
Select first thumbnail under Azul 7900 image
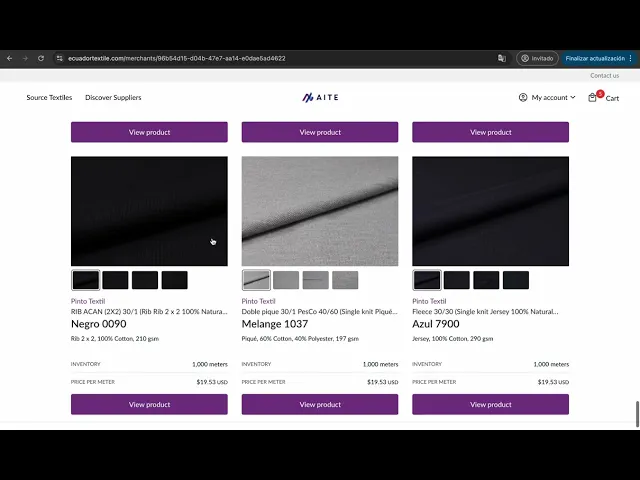pyautogui.click(x=427, y=280)
